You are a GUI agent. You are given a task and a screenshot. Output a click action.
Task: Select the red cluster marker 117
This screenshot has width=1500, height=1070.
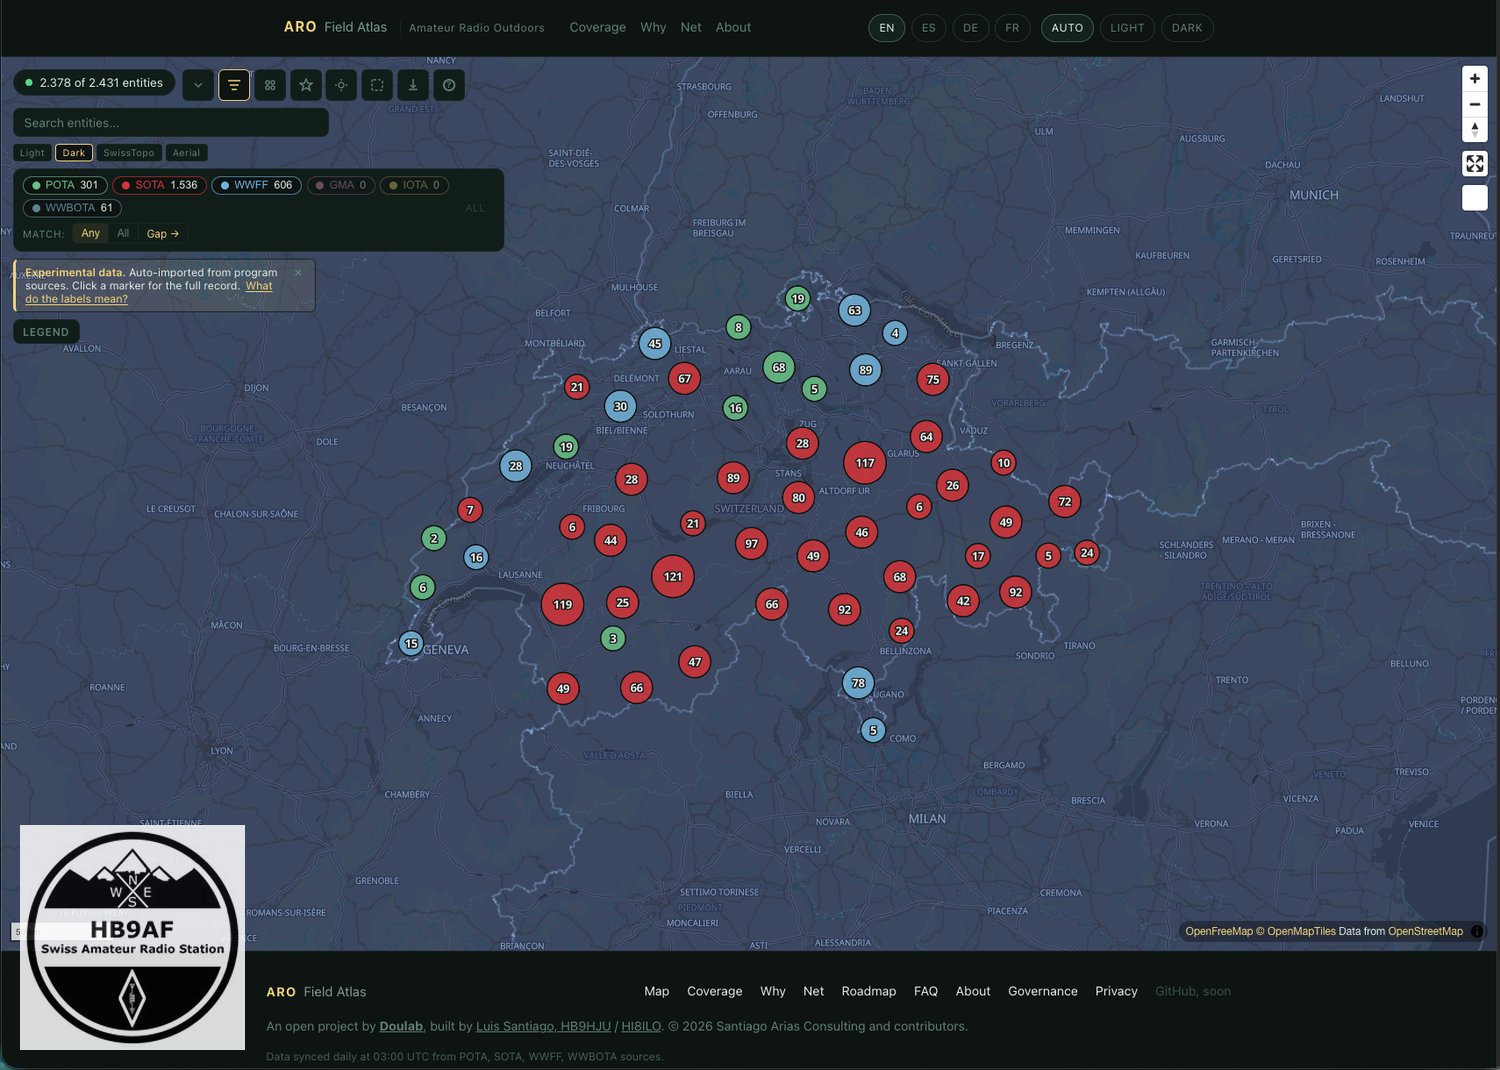(865, 463)
